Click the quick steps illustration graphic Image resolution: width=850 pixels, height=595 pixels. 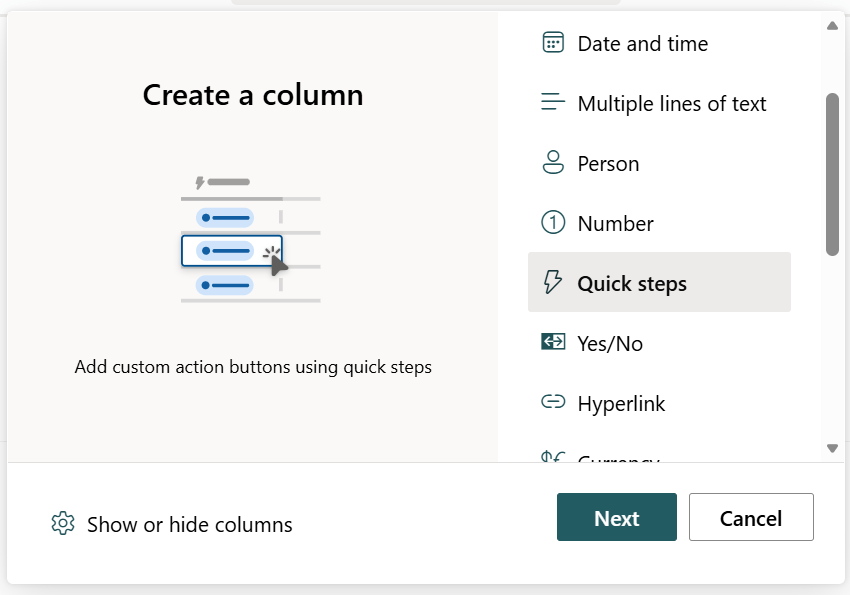click(251, 240)
